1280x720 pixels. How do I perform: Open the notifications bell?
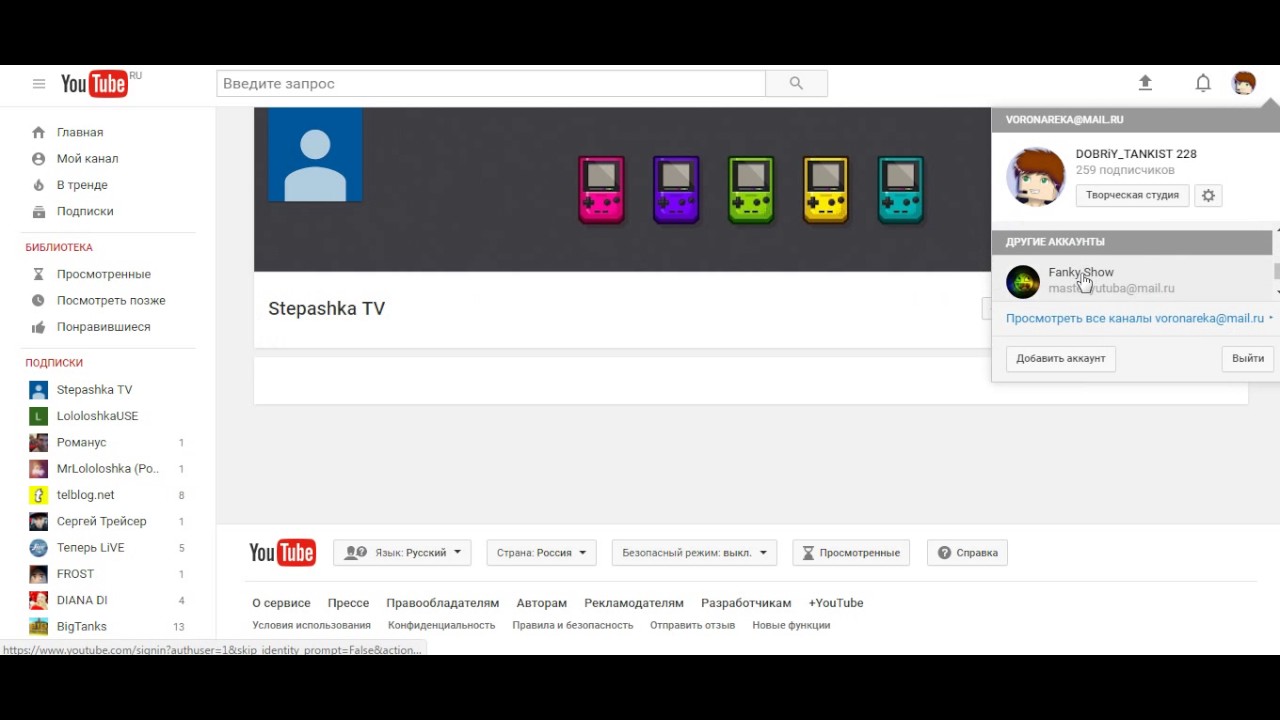pyautogui.click(x=1203, y=83)
